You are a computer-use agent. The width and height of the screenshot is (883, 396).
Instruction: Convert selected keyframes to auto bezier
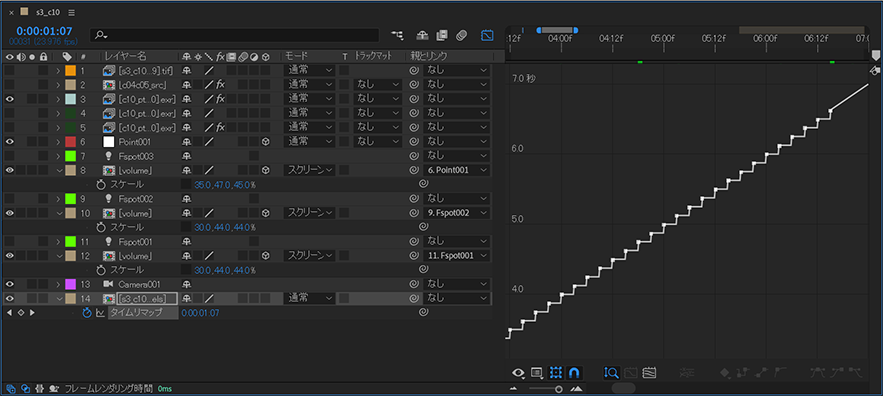(780, 373)
